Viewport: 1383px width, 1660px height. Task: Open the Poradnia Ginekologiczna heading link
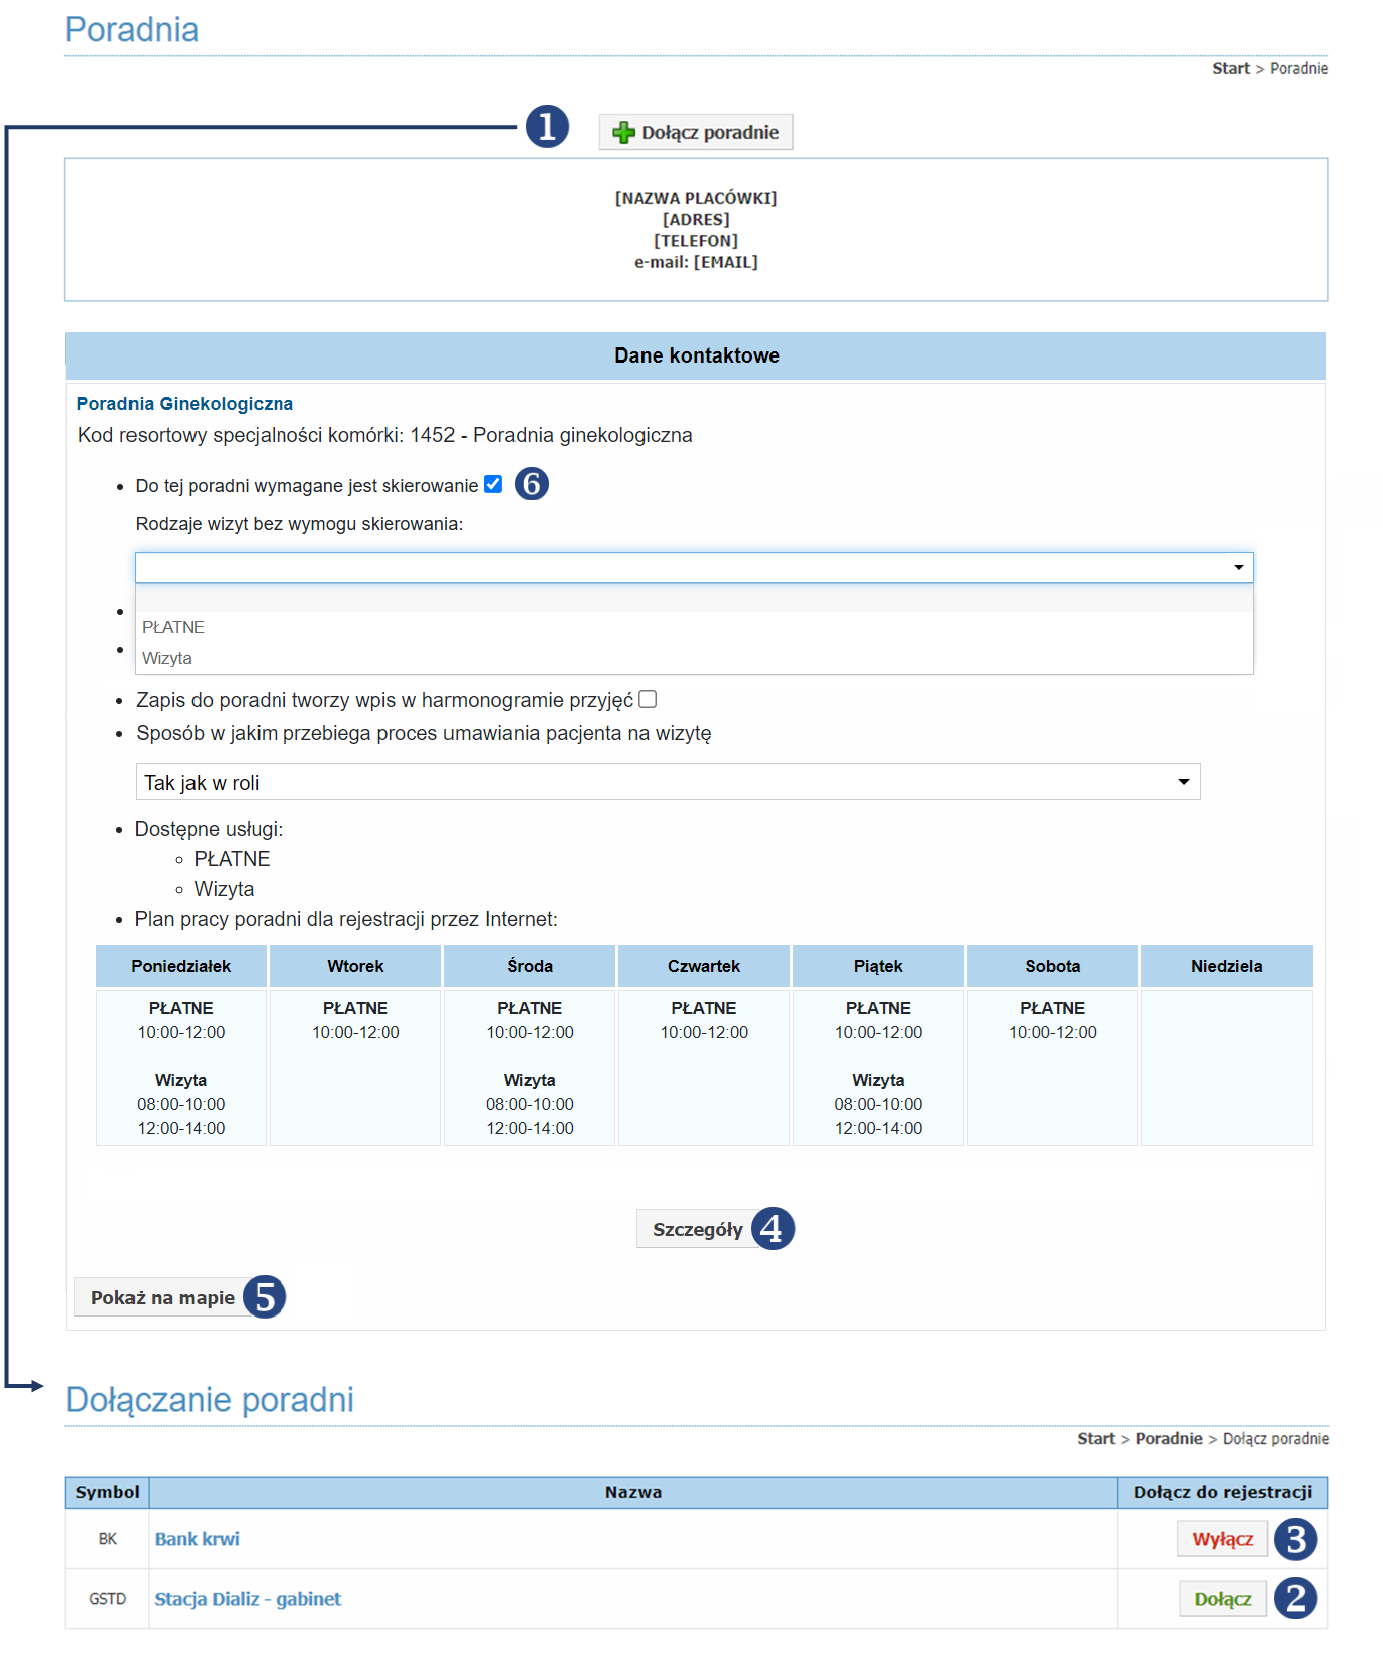click(185, 404)
